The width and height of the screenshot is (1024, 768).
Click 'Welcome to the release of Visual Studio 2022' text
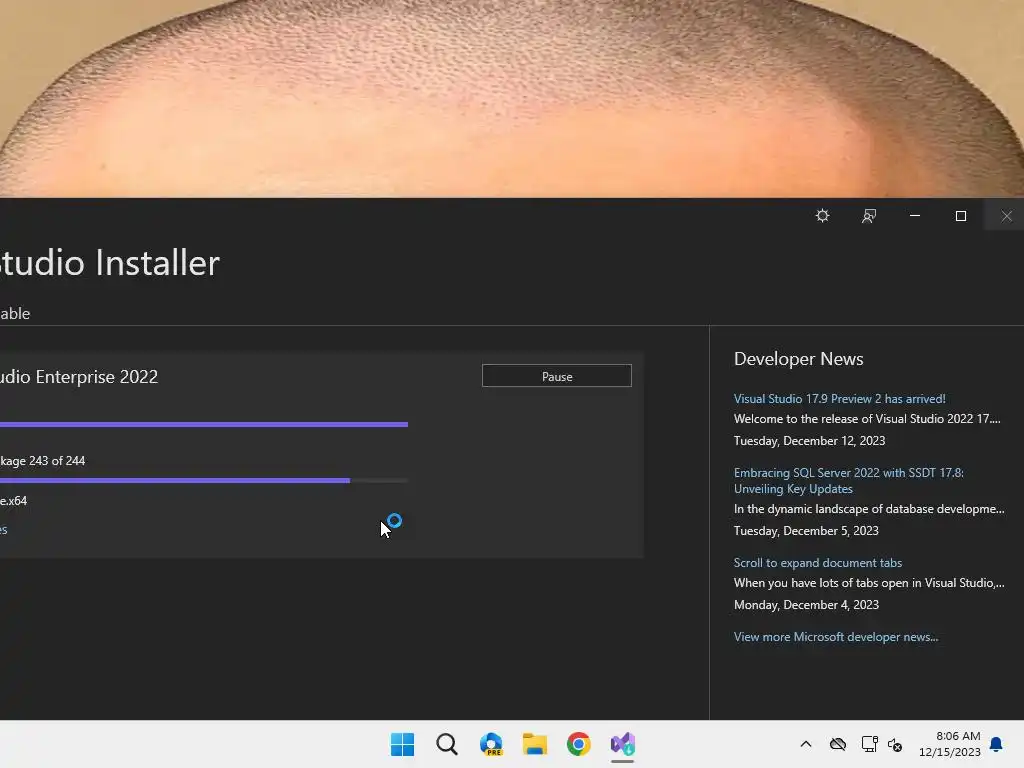[867, 419]
